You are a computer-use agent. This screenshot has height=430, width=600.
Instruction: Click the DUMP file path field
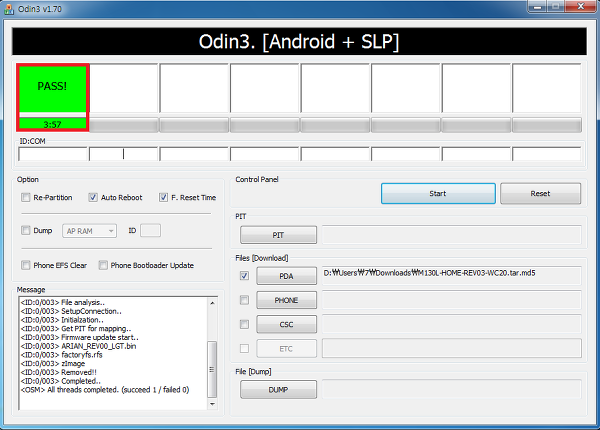pyautogui.click(x=451, y=389)
